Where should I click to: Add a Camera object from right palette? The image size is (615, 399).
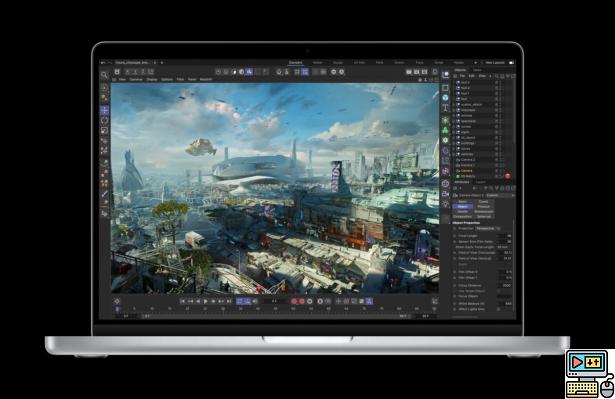(x=446, y=194)
